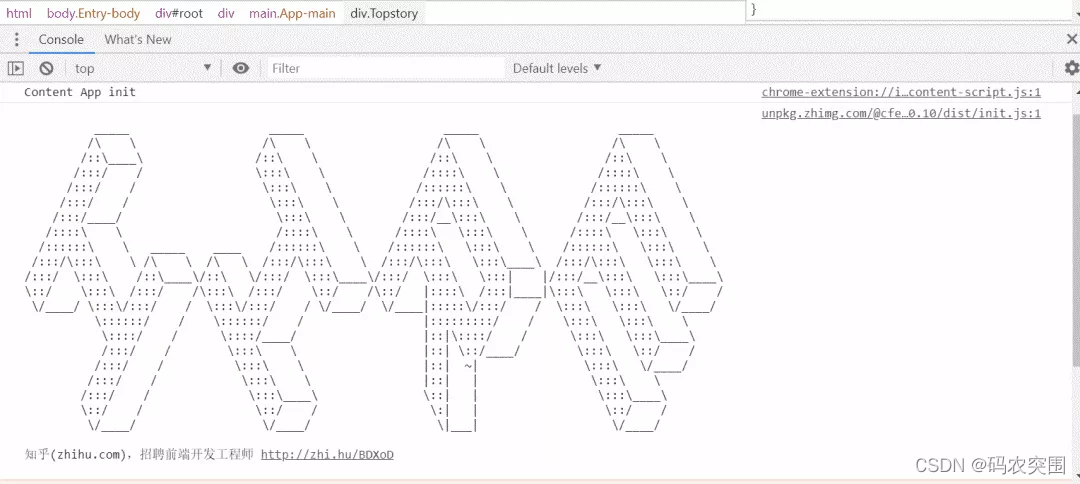Select body.Entry-body breadcrumb
The width and height of the screenshot is (1080, 484).
pos(93,13)
